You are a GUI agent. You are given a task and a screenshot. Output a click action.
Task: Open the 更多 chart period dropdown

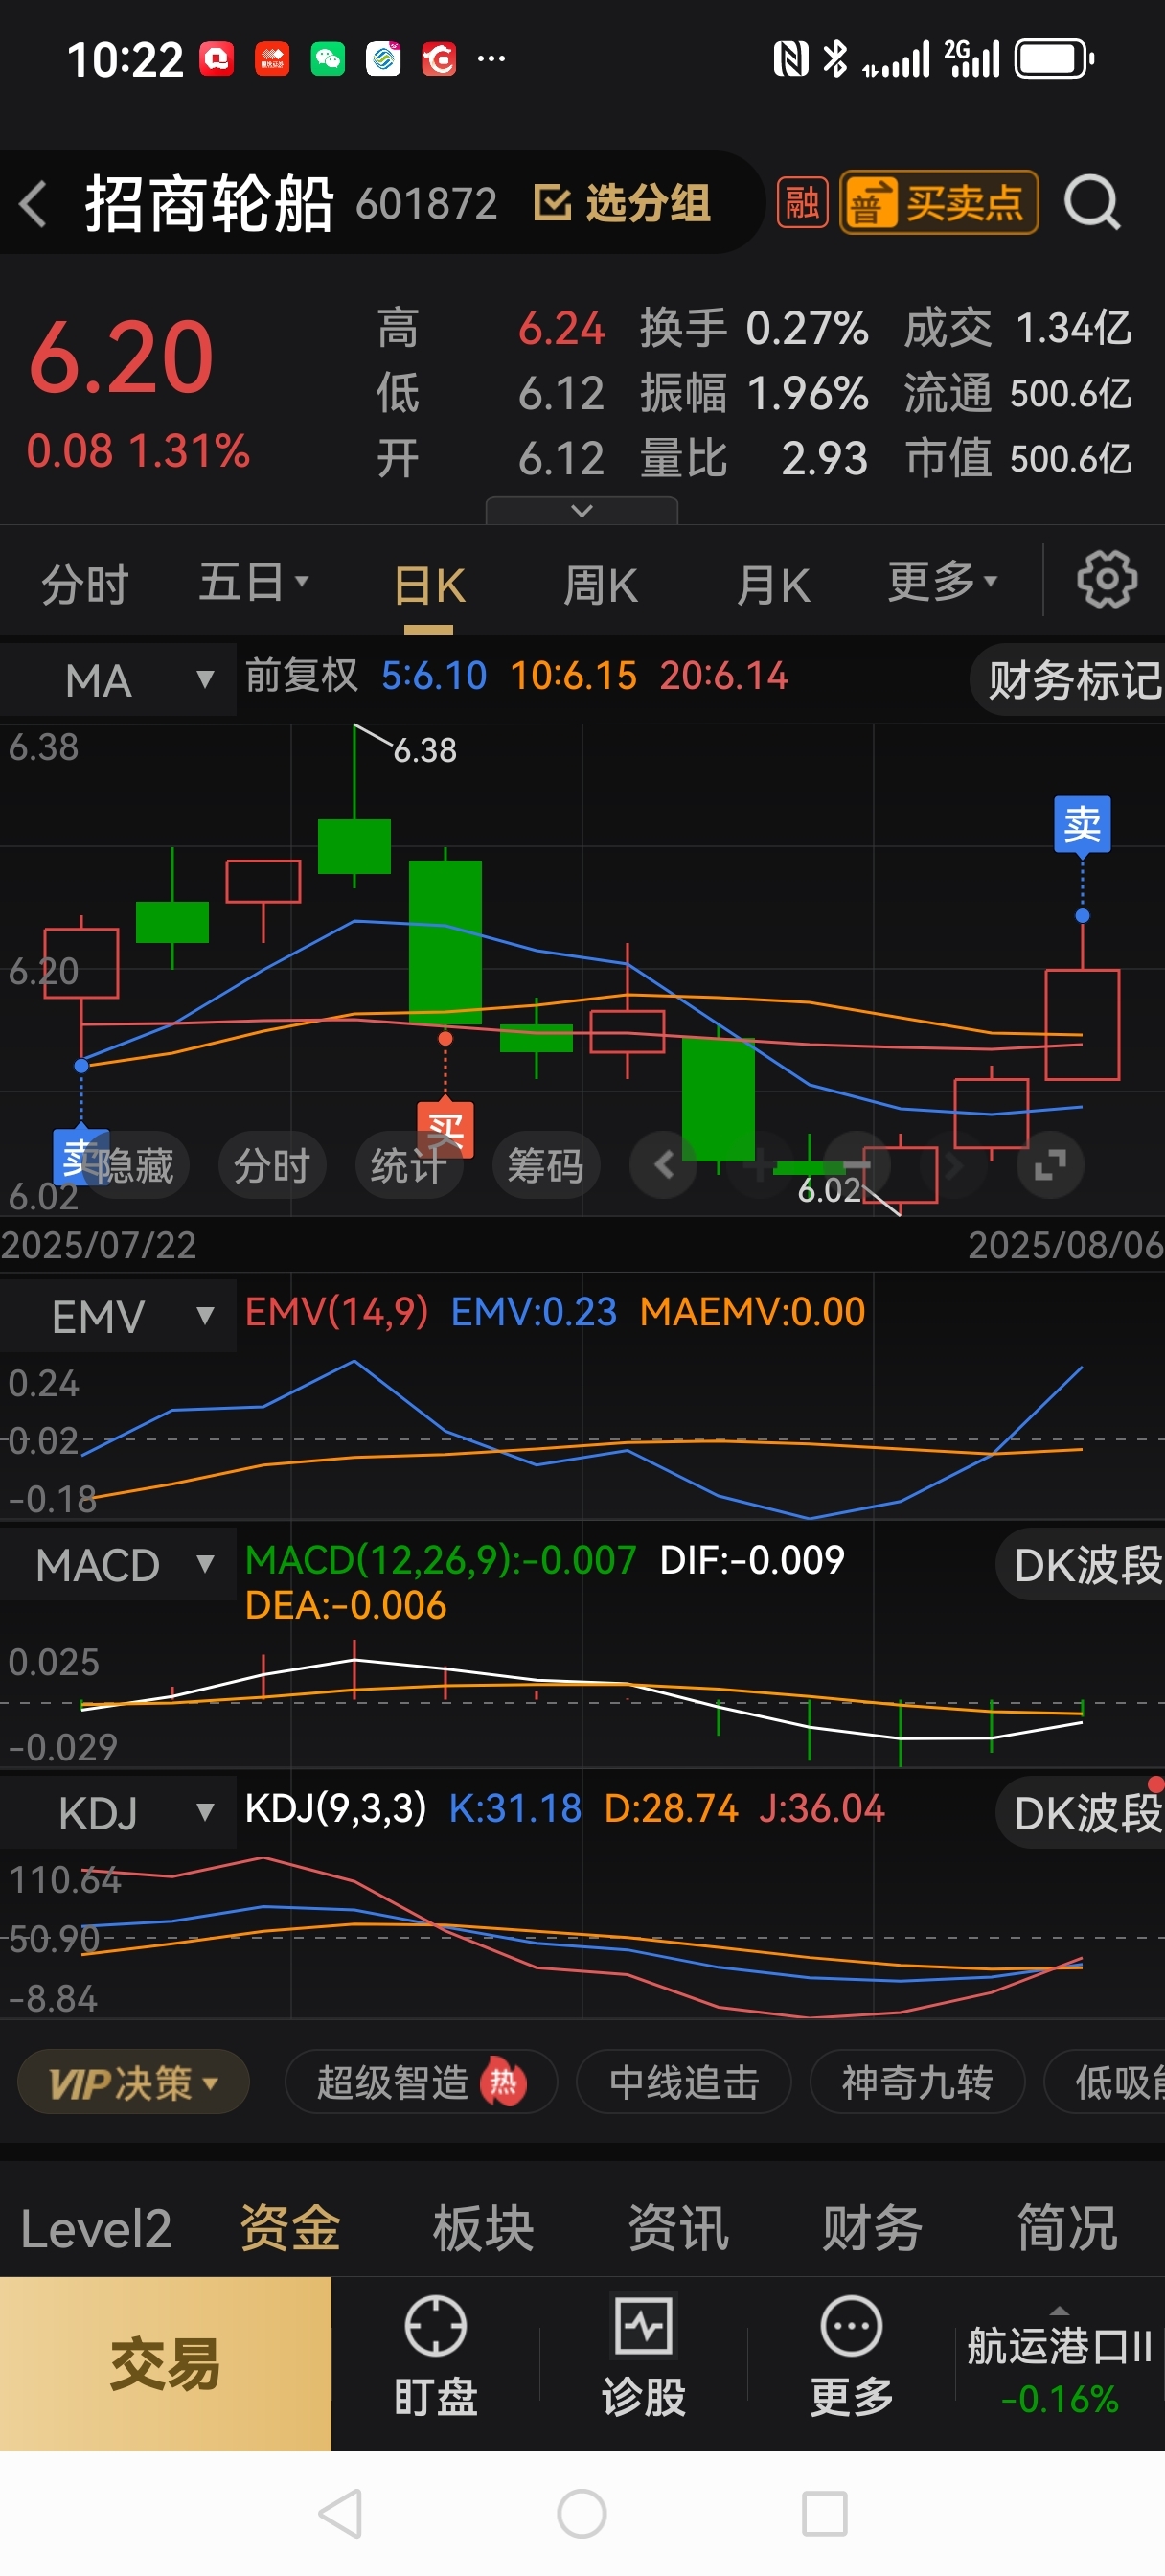click(x=943, y=582)
